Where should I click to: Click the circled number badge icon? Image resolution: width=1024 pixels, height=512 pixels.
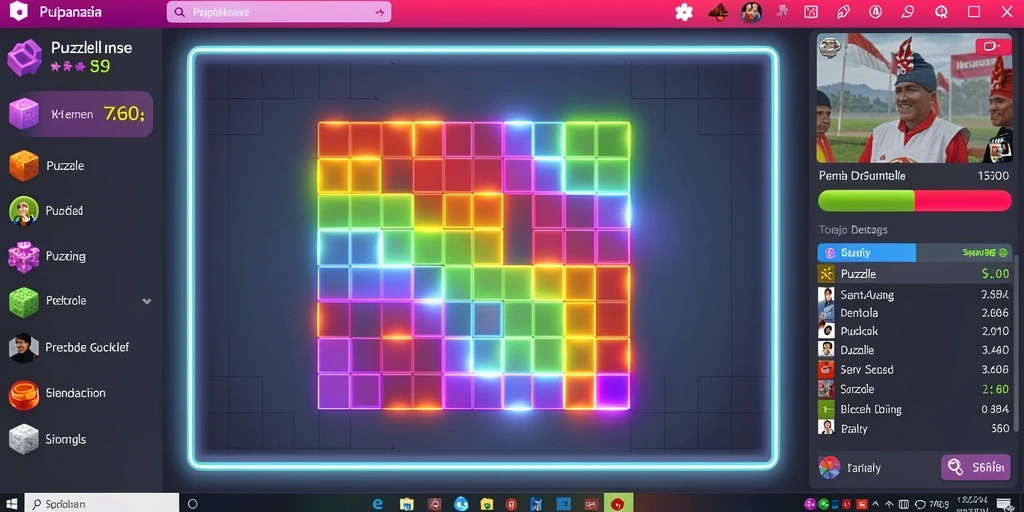876,12
